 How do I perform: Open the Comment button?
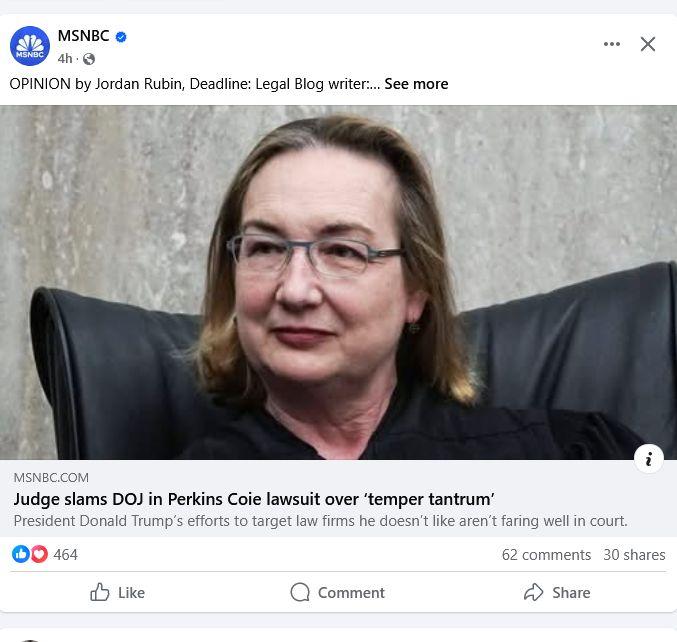337,592
